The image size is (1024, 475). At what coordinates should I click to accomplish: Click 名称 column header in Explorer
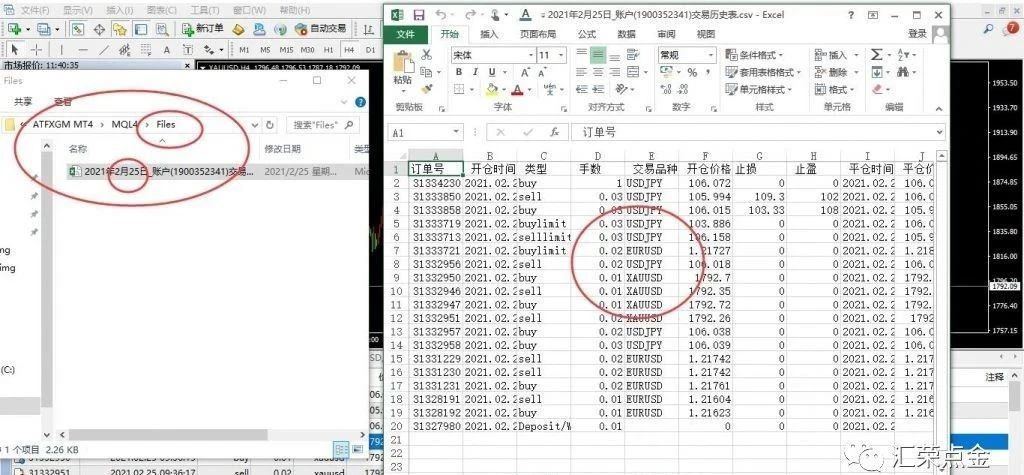pos(78,149)
